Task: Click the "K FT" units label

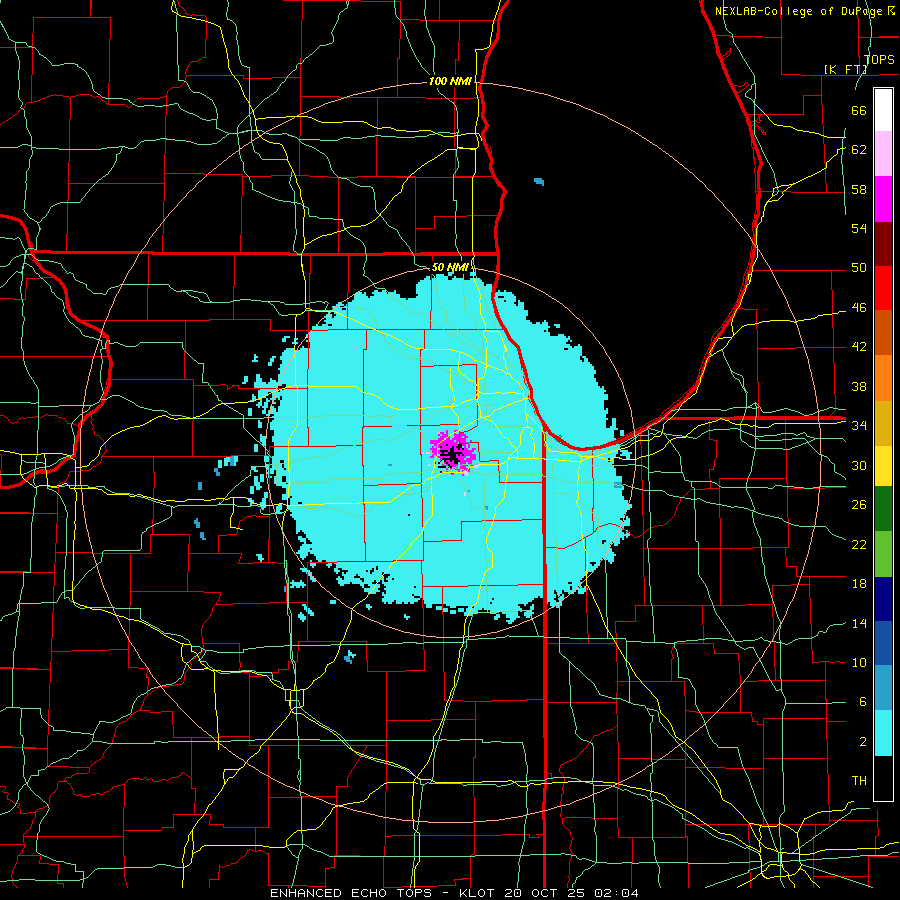Action: tap(845, 69)
